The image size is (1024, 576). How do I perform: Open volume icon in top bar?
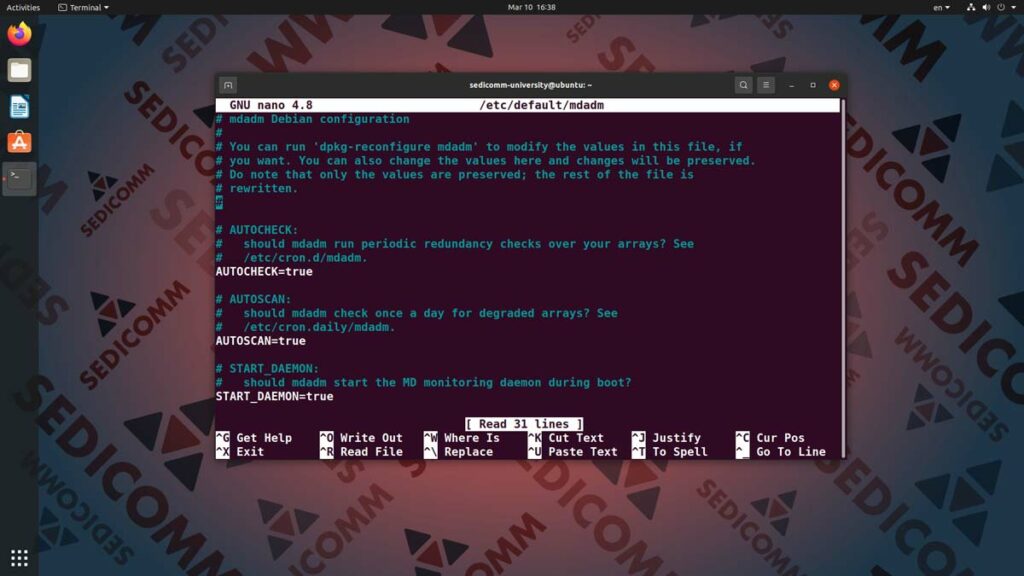click(986, 7)
